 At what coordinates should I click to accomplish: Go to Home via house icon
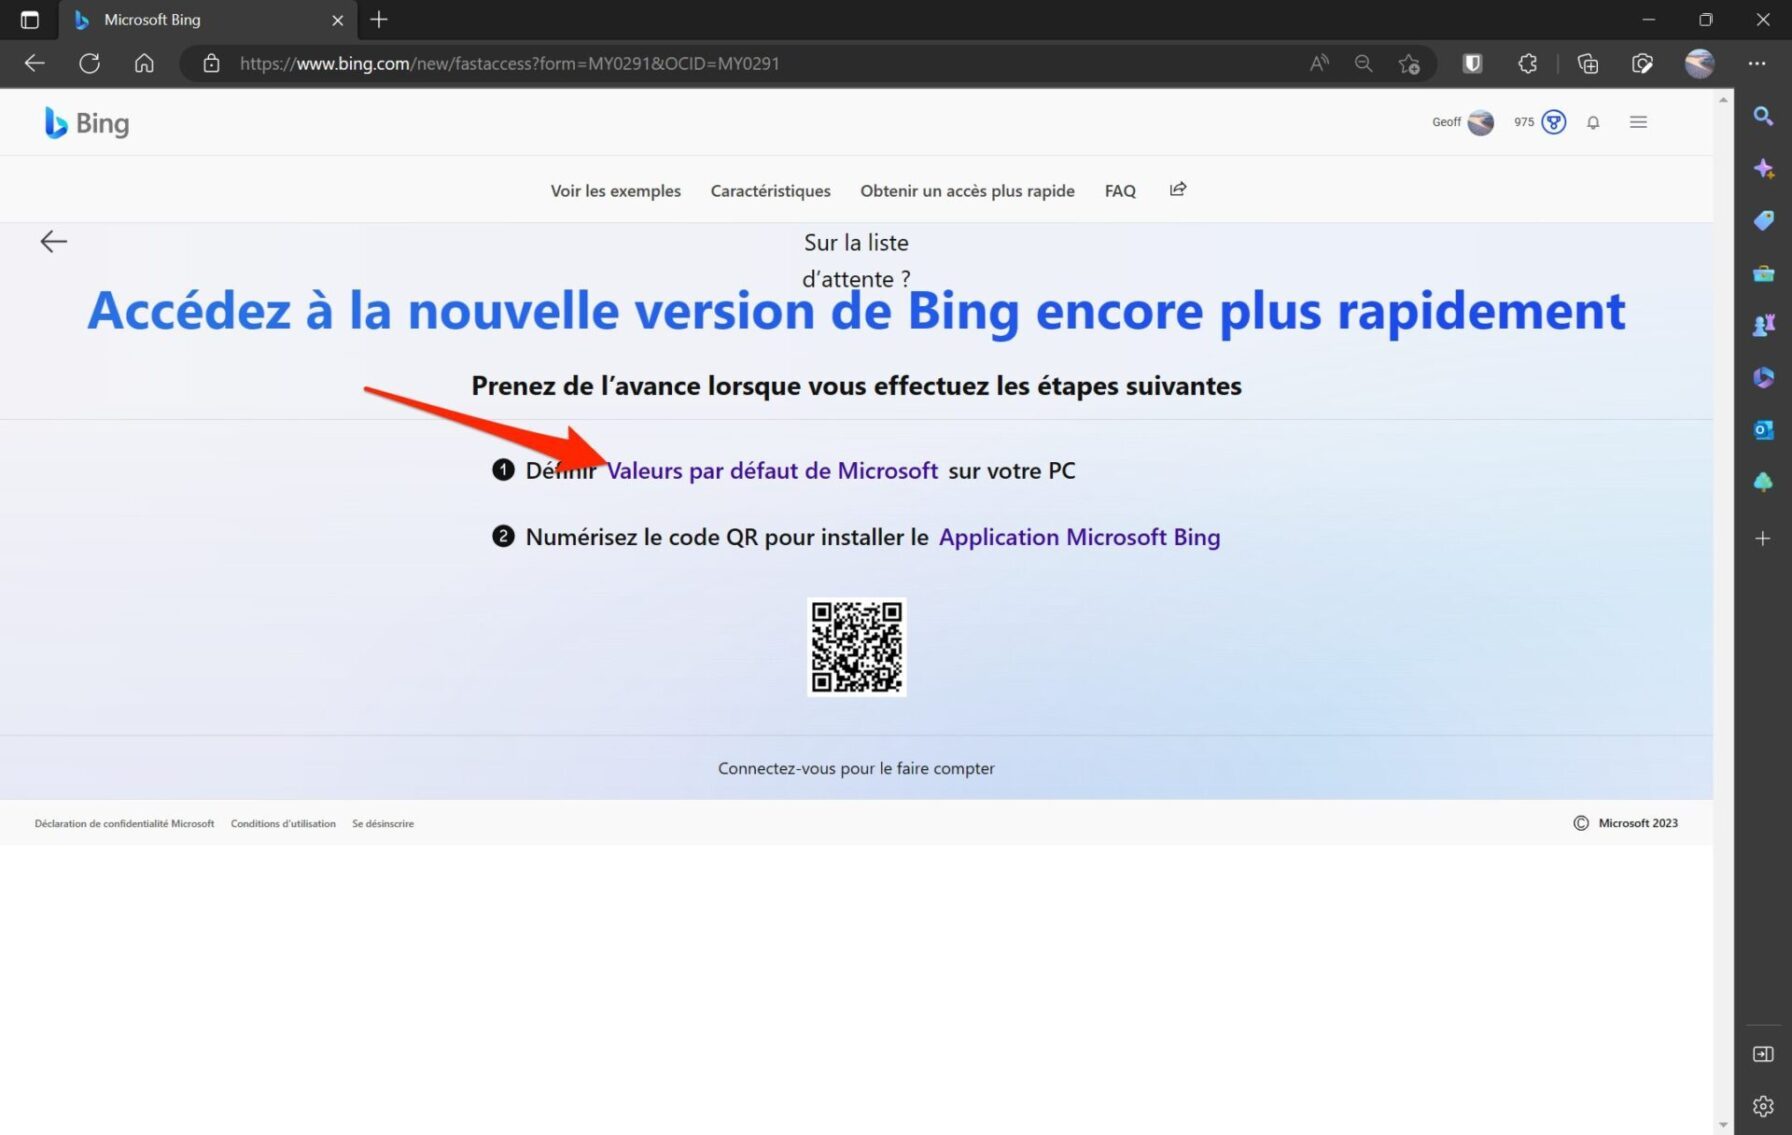point(144,63)
